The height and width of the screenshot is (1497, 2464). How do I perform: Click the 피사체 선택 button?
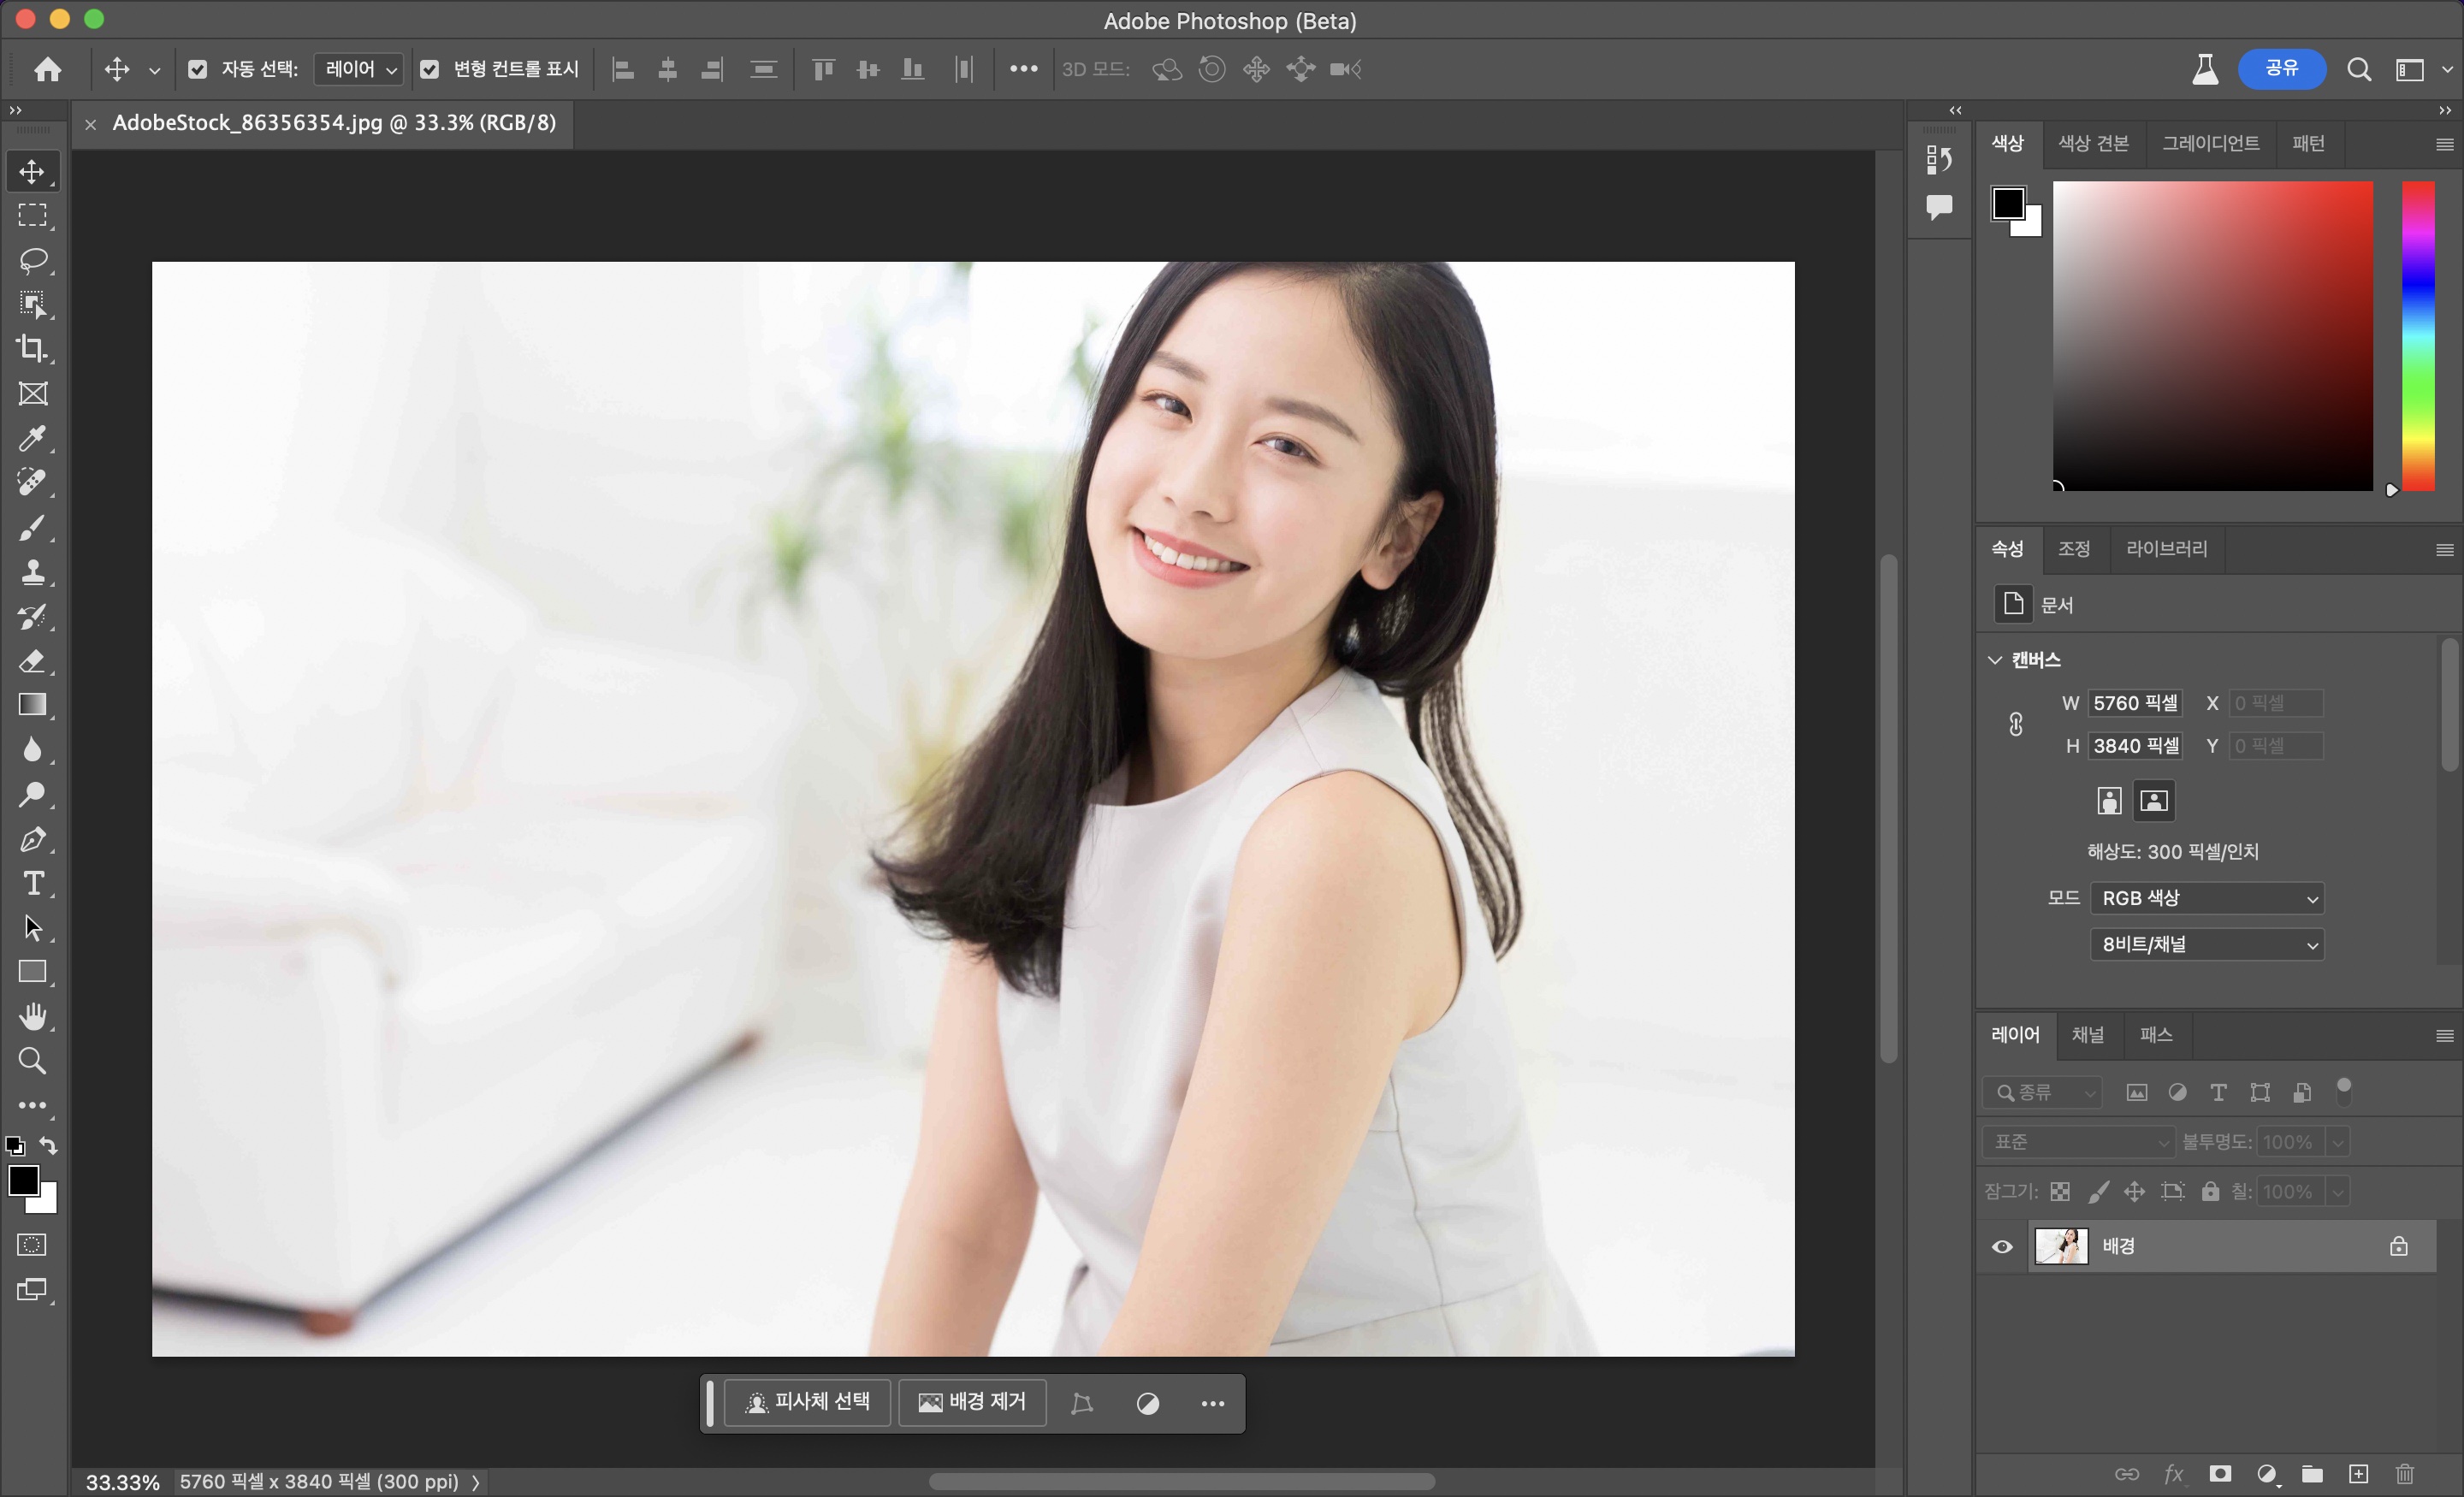click(807, 1402)
